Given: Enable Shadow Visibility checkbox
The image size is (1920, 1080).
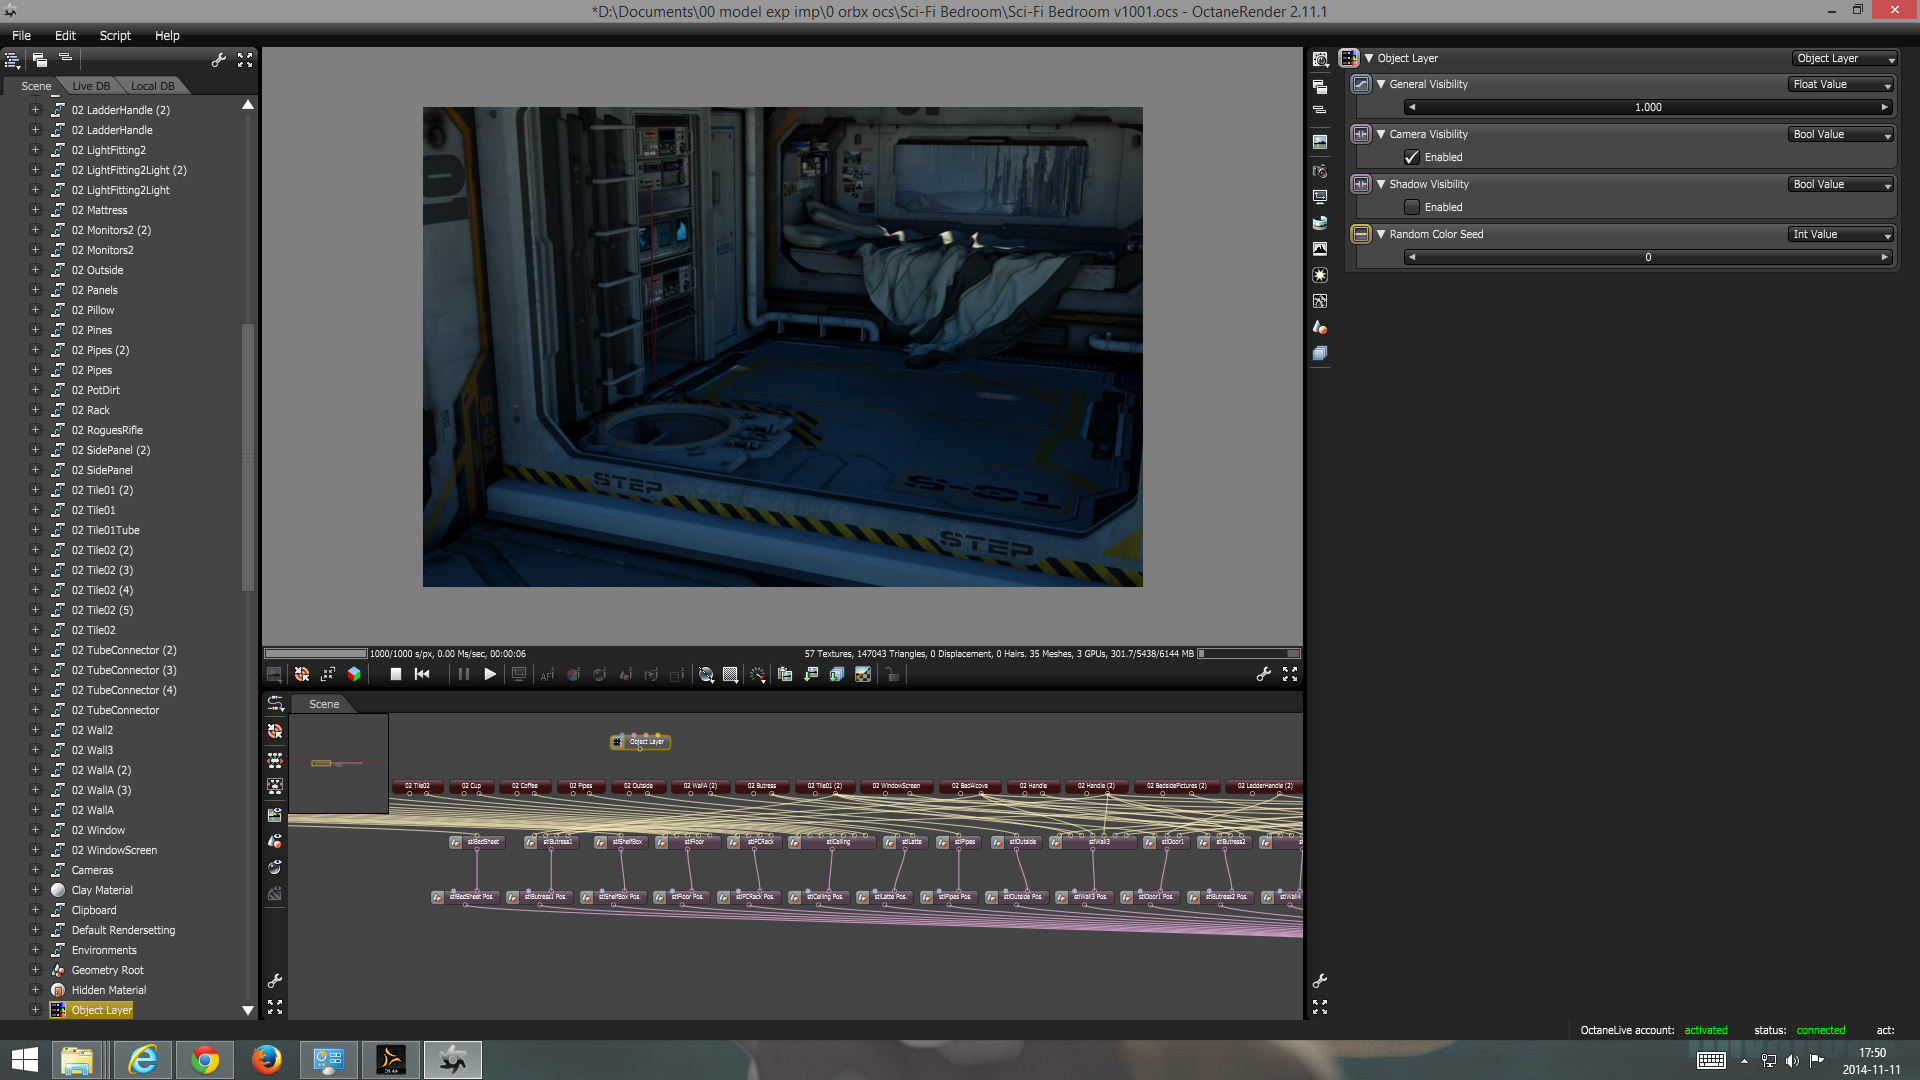Looking at the screenshot, I should [x=1412, y=207].
